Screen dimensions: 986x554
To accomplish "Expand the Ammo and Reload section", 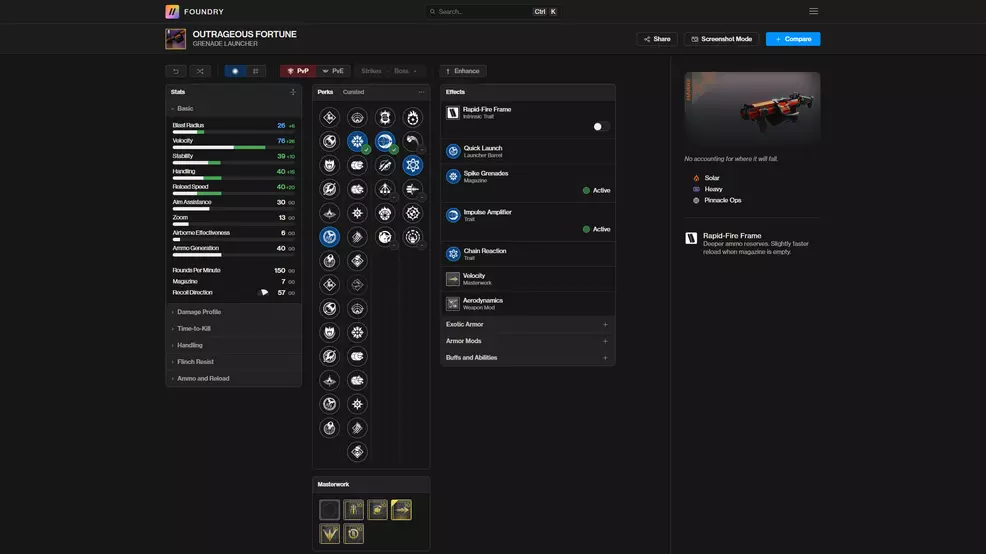I will click(233, 379).
